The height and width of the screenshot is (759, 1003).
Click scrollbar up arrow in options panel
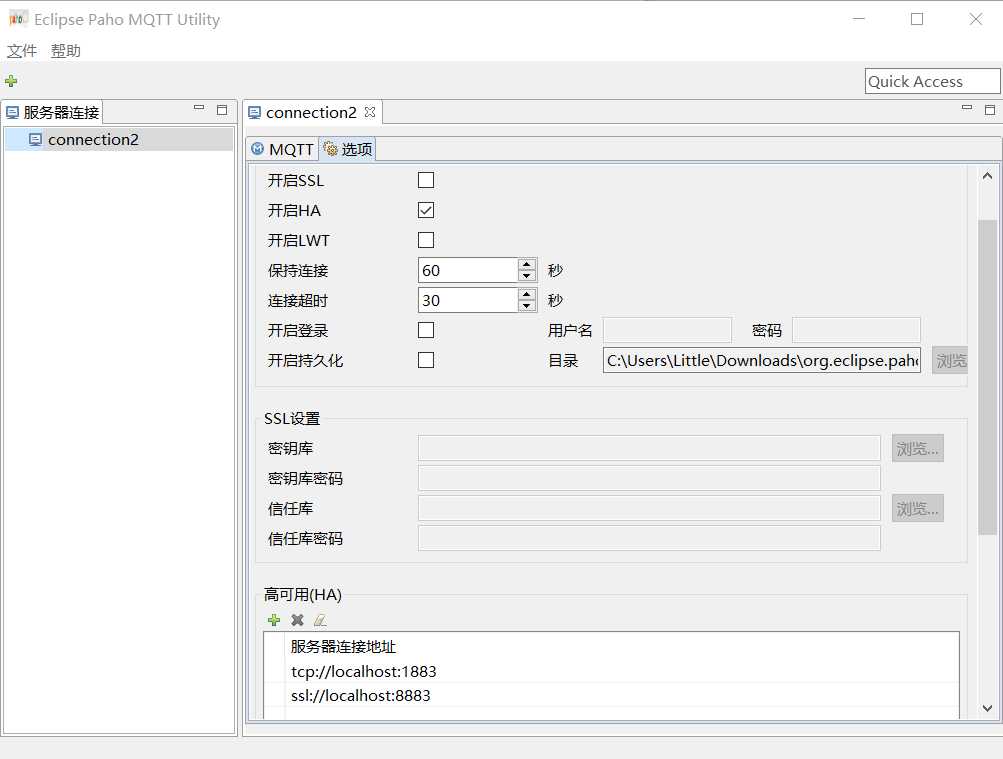[x=987, y=176]
